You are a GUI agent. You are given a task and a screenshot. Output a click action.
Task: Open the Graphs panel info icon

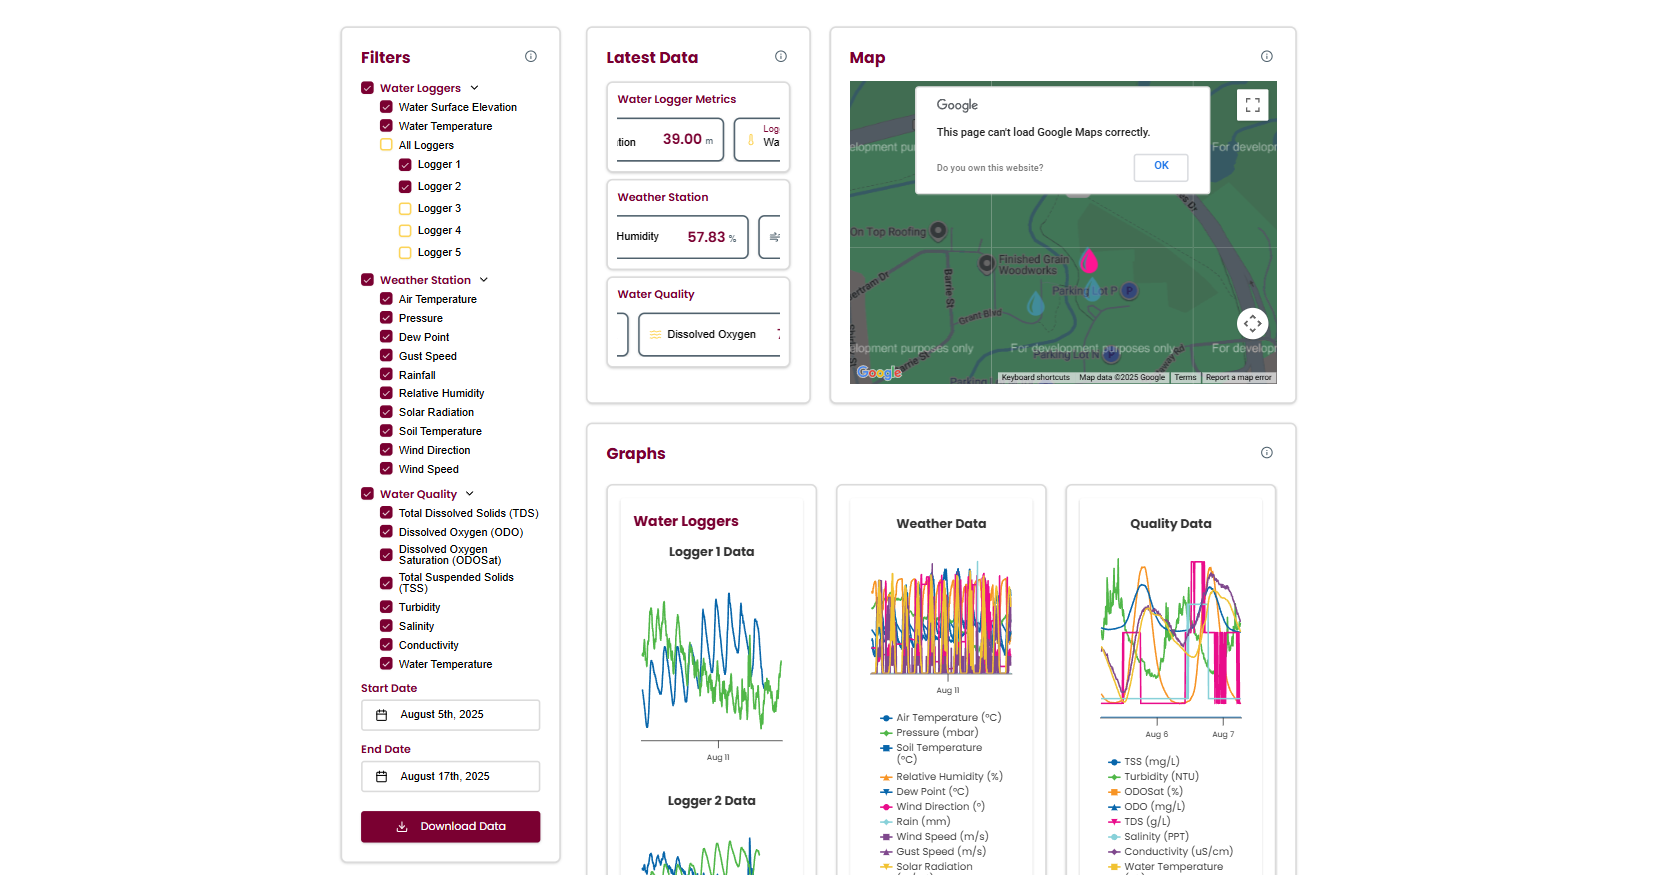click(x=1267, y=453)
